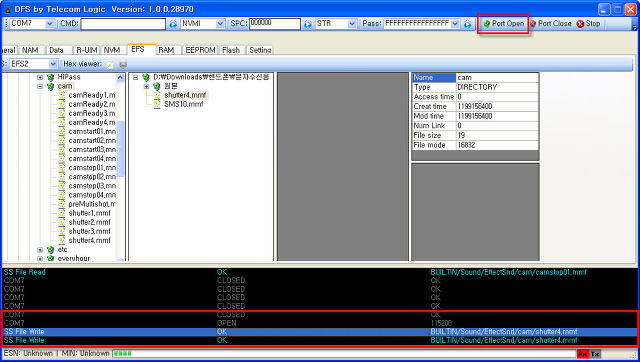Click the File mode value 16832
Image resolution: width=640 pixels, height=362 pixels.
click(497, 145)
